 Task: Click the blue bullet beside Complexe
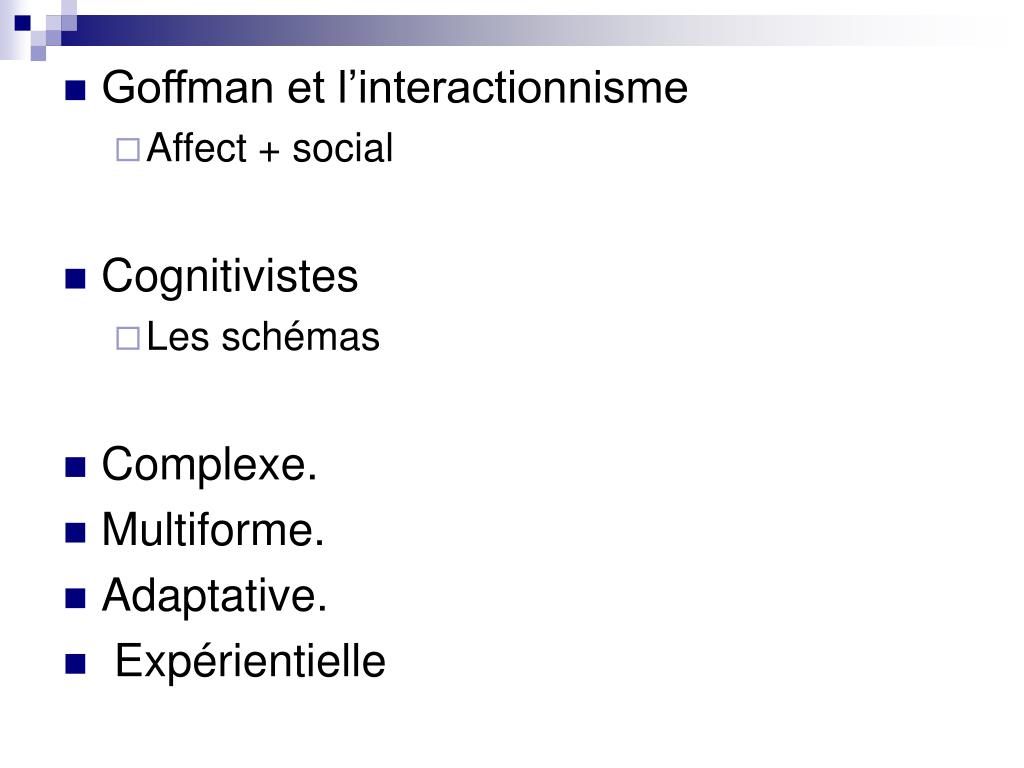tap(75, 468)
